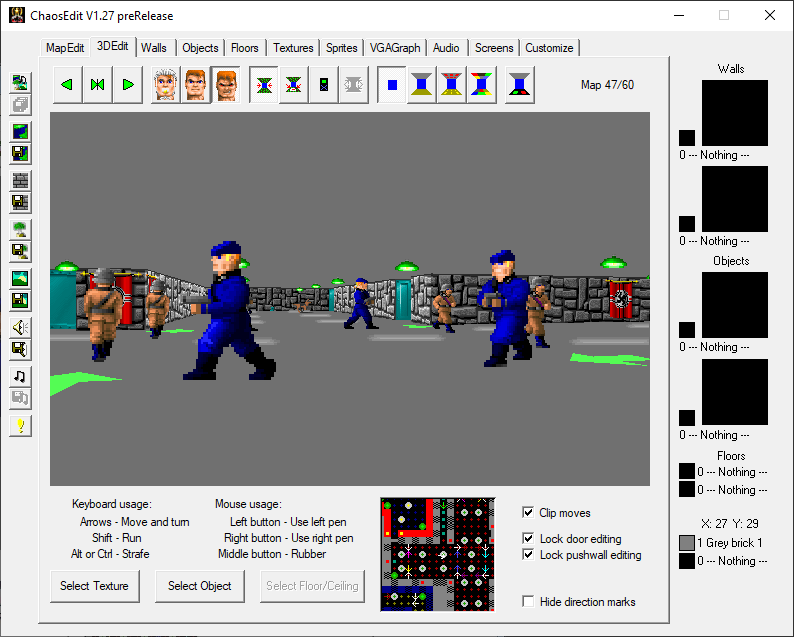
Task: Open the Screens tab
Action: click(x=494, y=48)
